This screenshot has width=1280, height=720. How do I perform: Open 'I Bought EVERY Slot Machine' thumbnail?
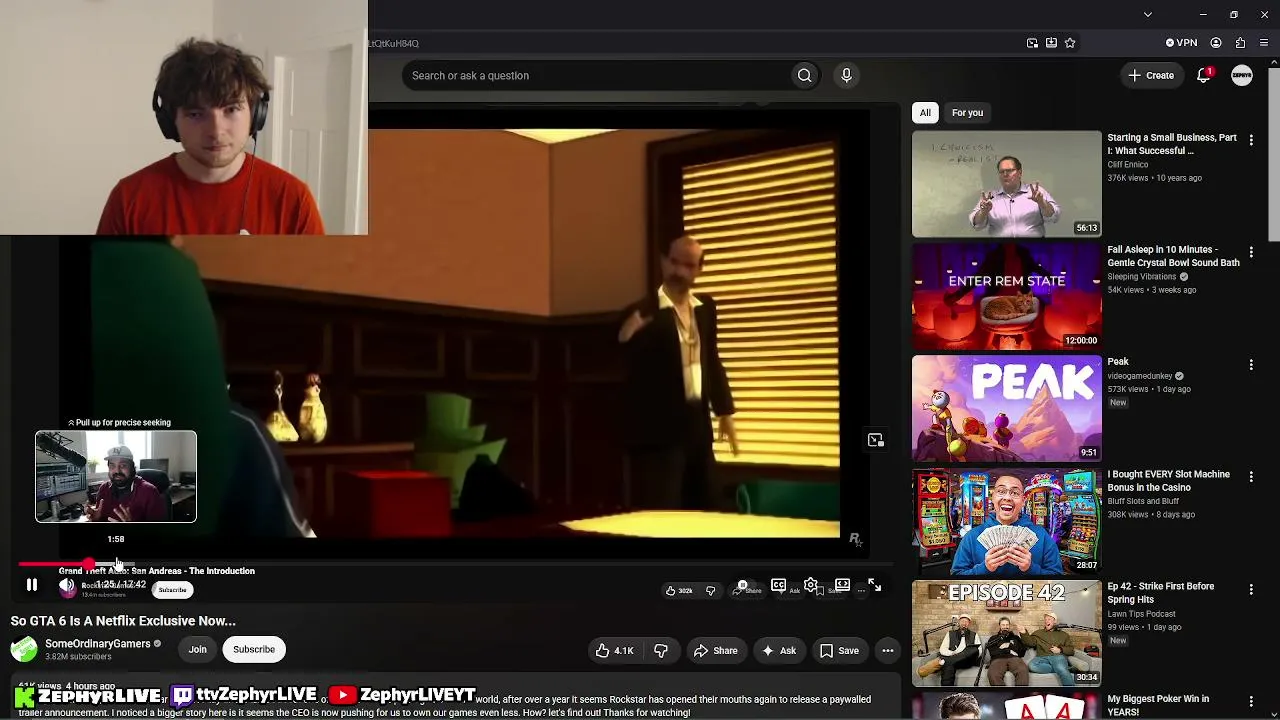(x=1007, y=520)
